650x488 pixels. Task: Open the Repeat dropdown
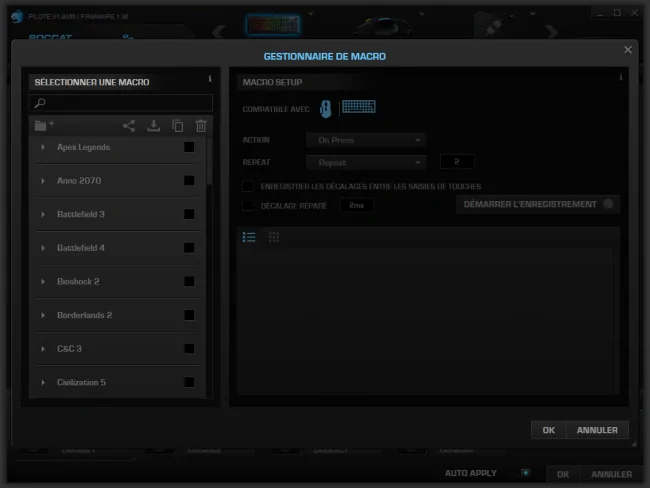click(x=366, y=163)
